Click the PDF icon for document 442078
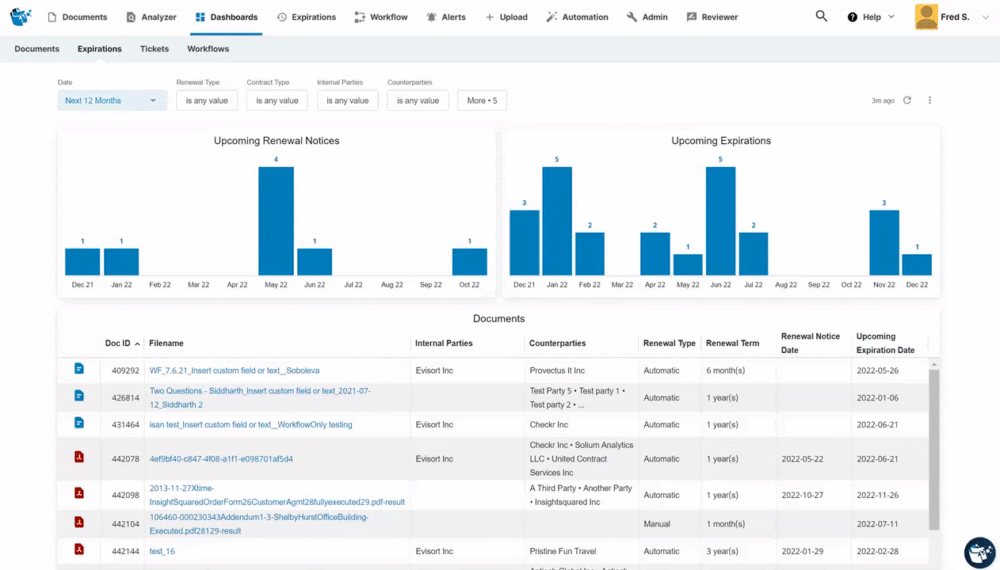Screen dimensions: 1000x570 79,458
